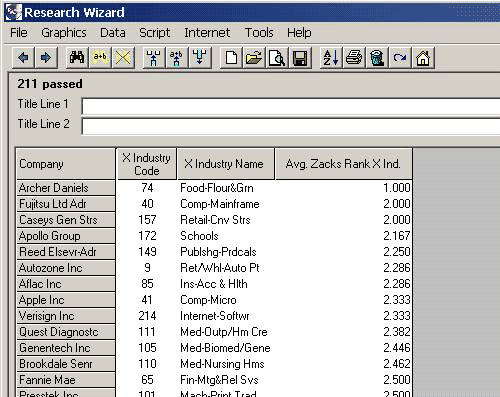Click the Title Line 1 input field
Image resolution: width=500 pixels, height=397 pixels.
point(291,106)
